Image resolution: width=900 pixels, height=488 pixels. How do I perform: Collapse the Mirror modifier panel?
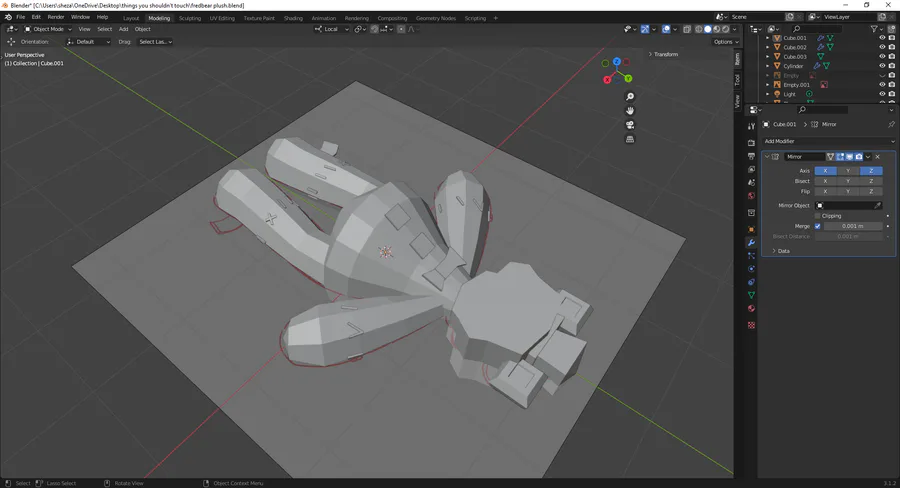coord(767,157)
